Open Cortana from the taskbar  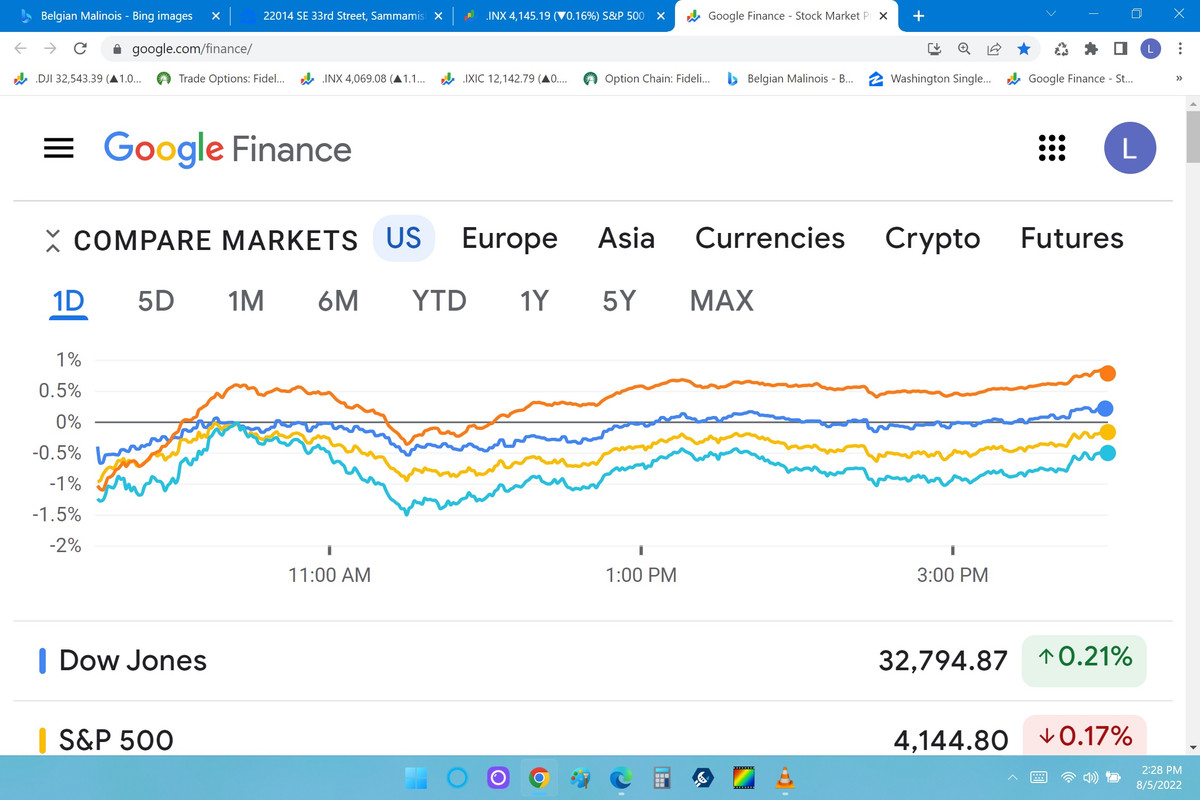click(457, 777)
